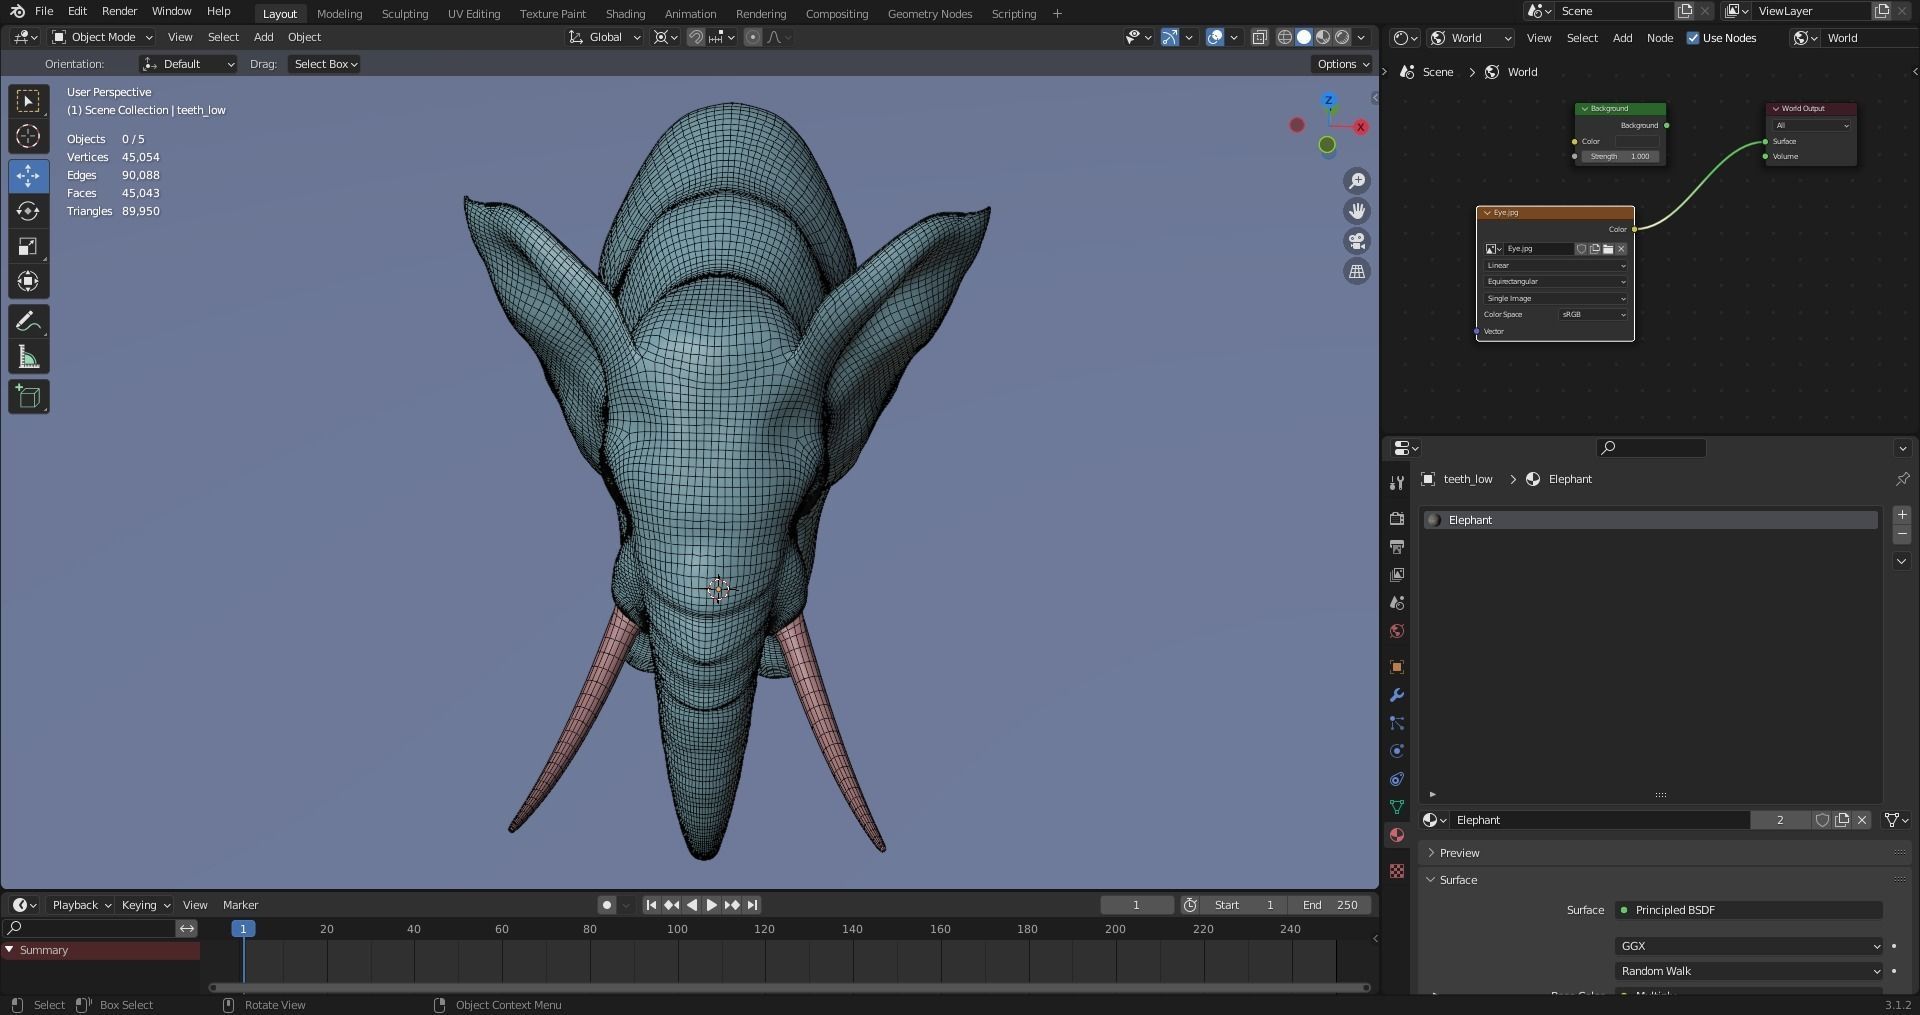Open the Modifiers properties tab
This screenshot has width=1920, height=1015.
(1397, 695)
